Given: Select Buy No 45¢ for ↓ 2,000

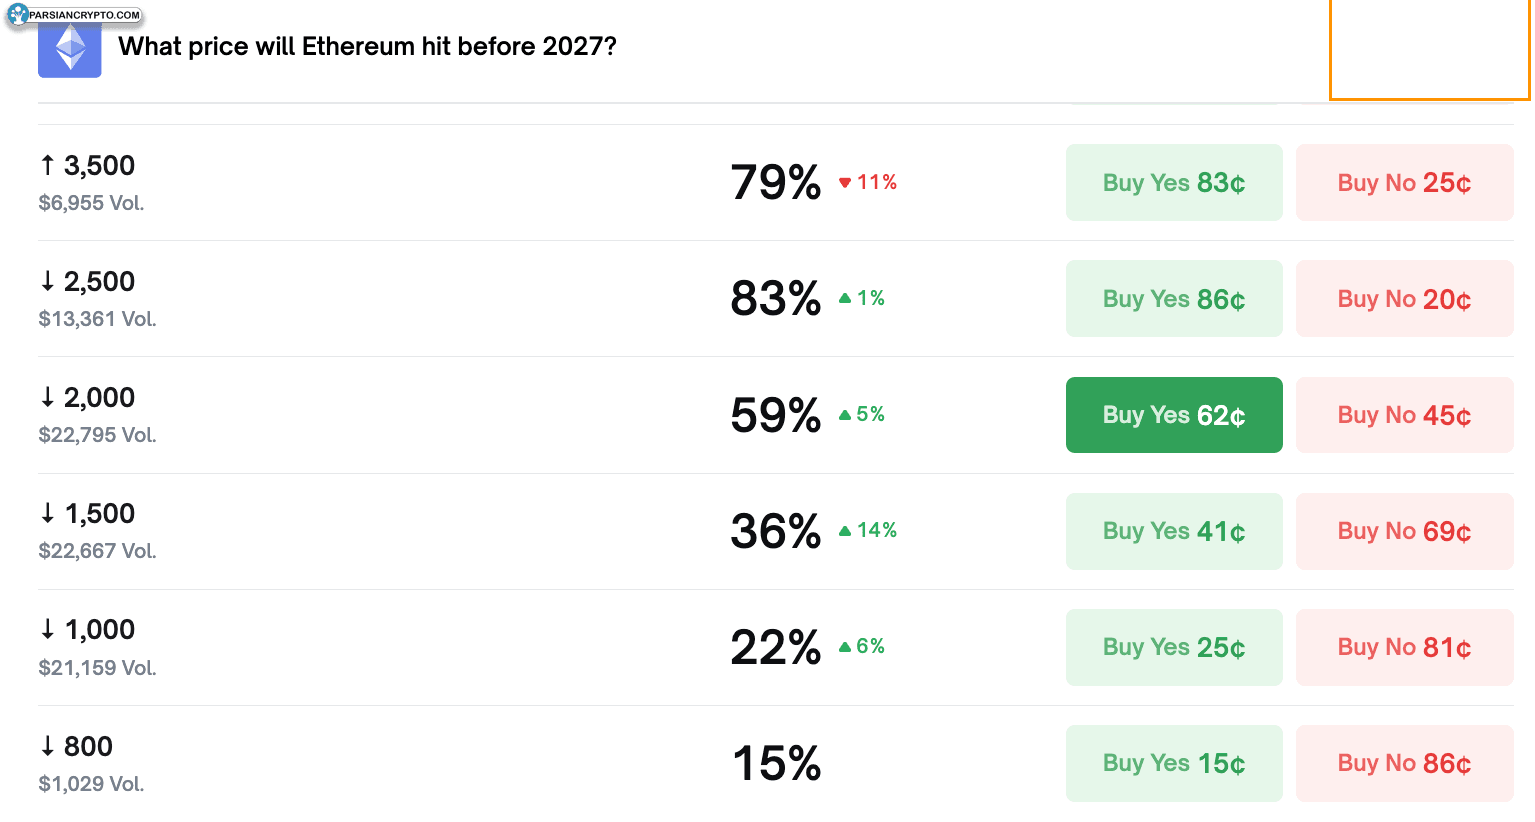Looking at the screenshot, I should coord(1404,415).
